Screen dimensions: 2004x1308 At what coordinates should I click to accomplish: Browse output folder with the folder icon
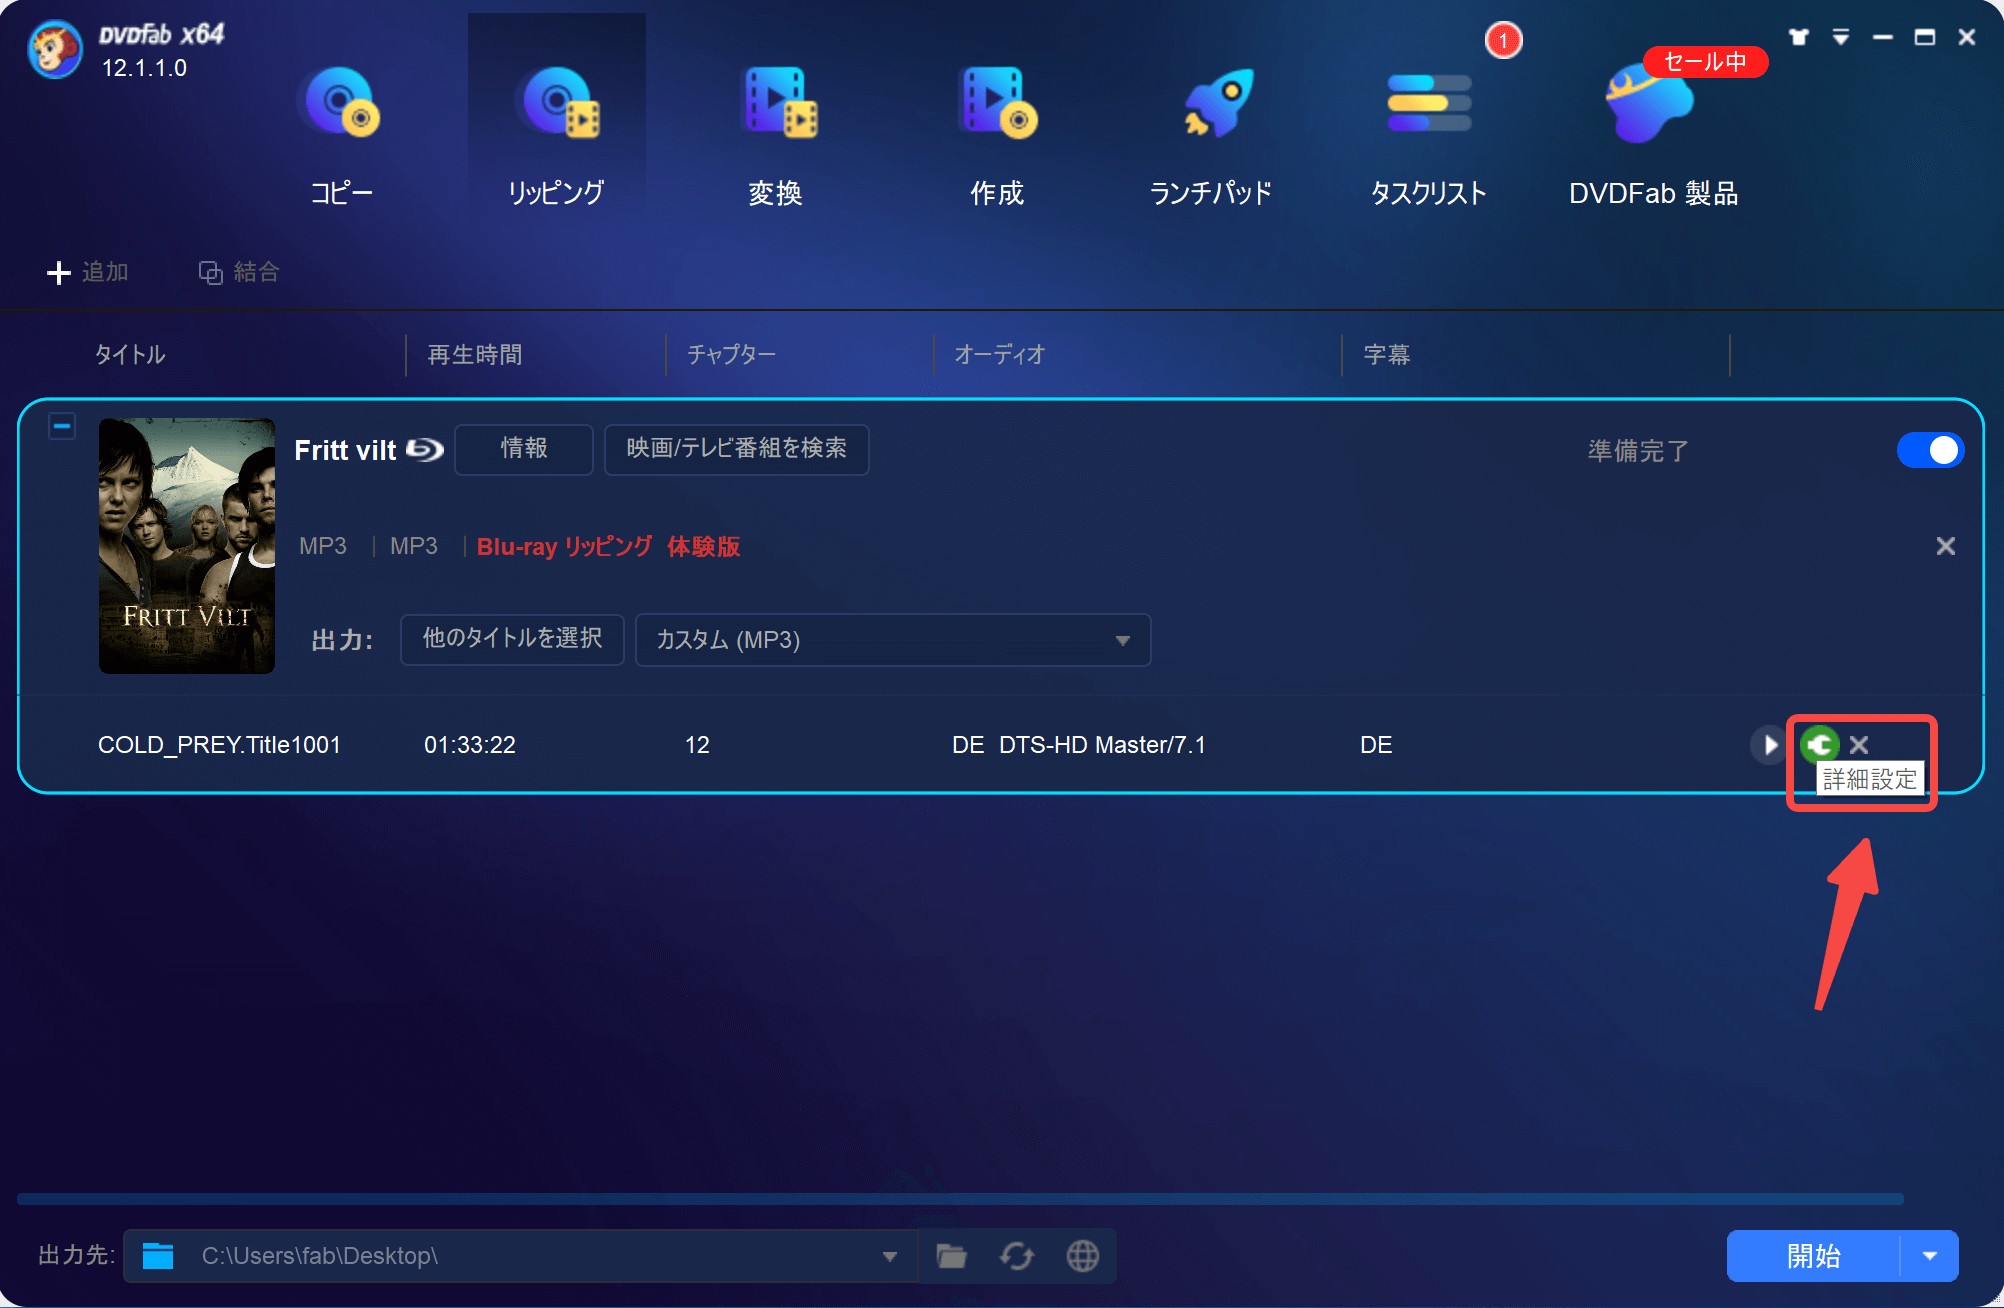951,1256
